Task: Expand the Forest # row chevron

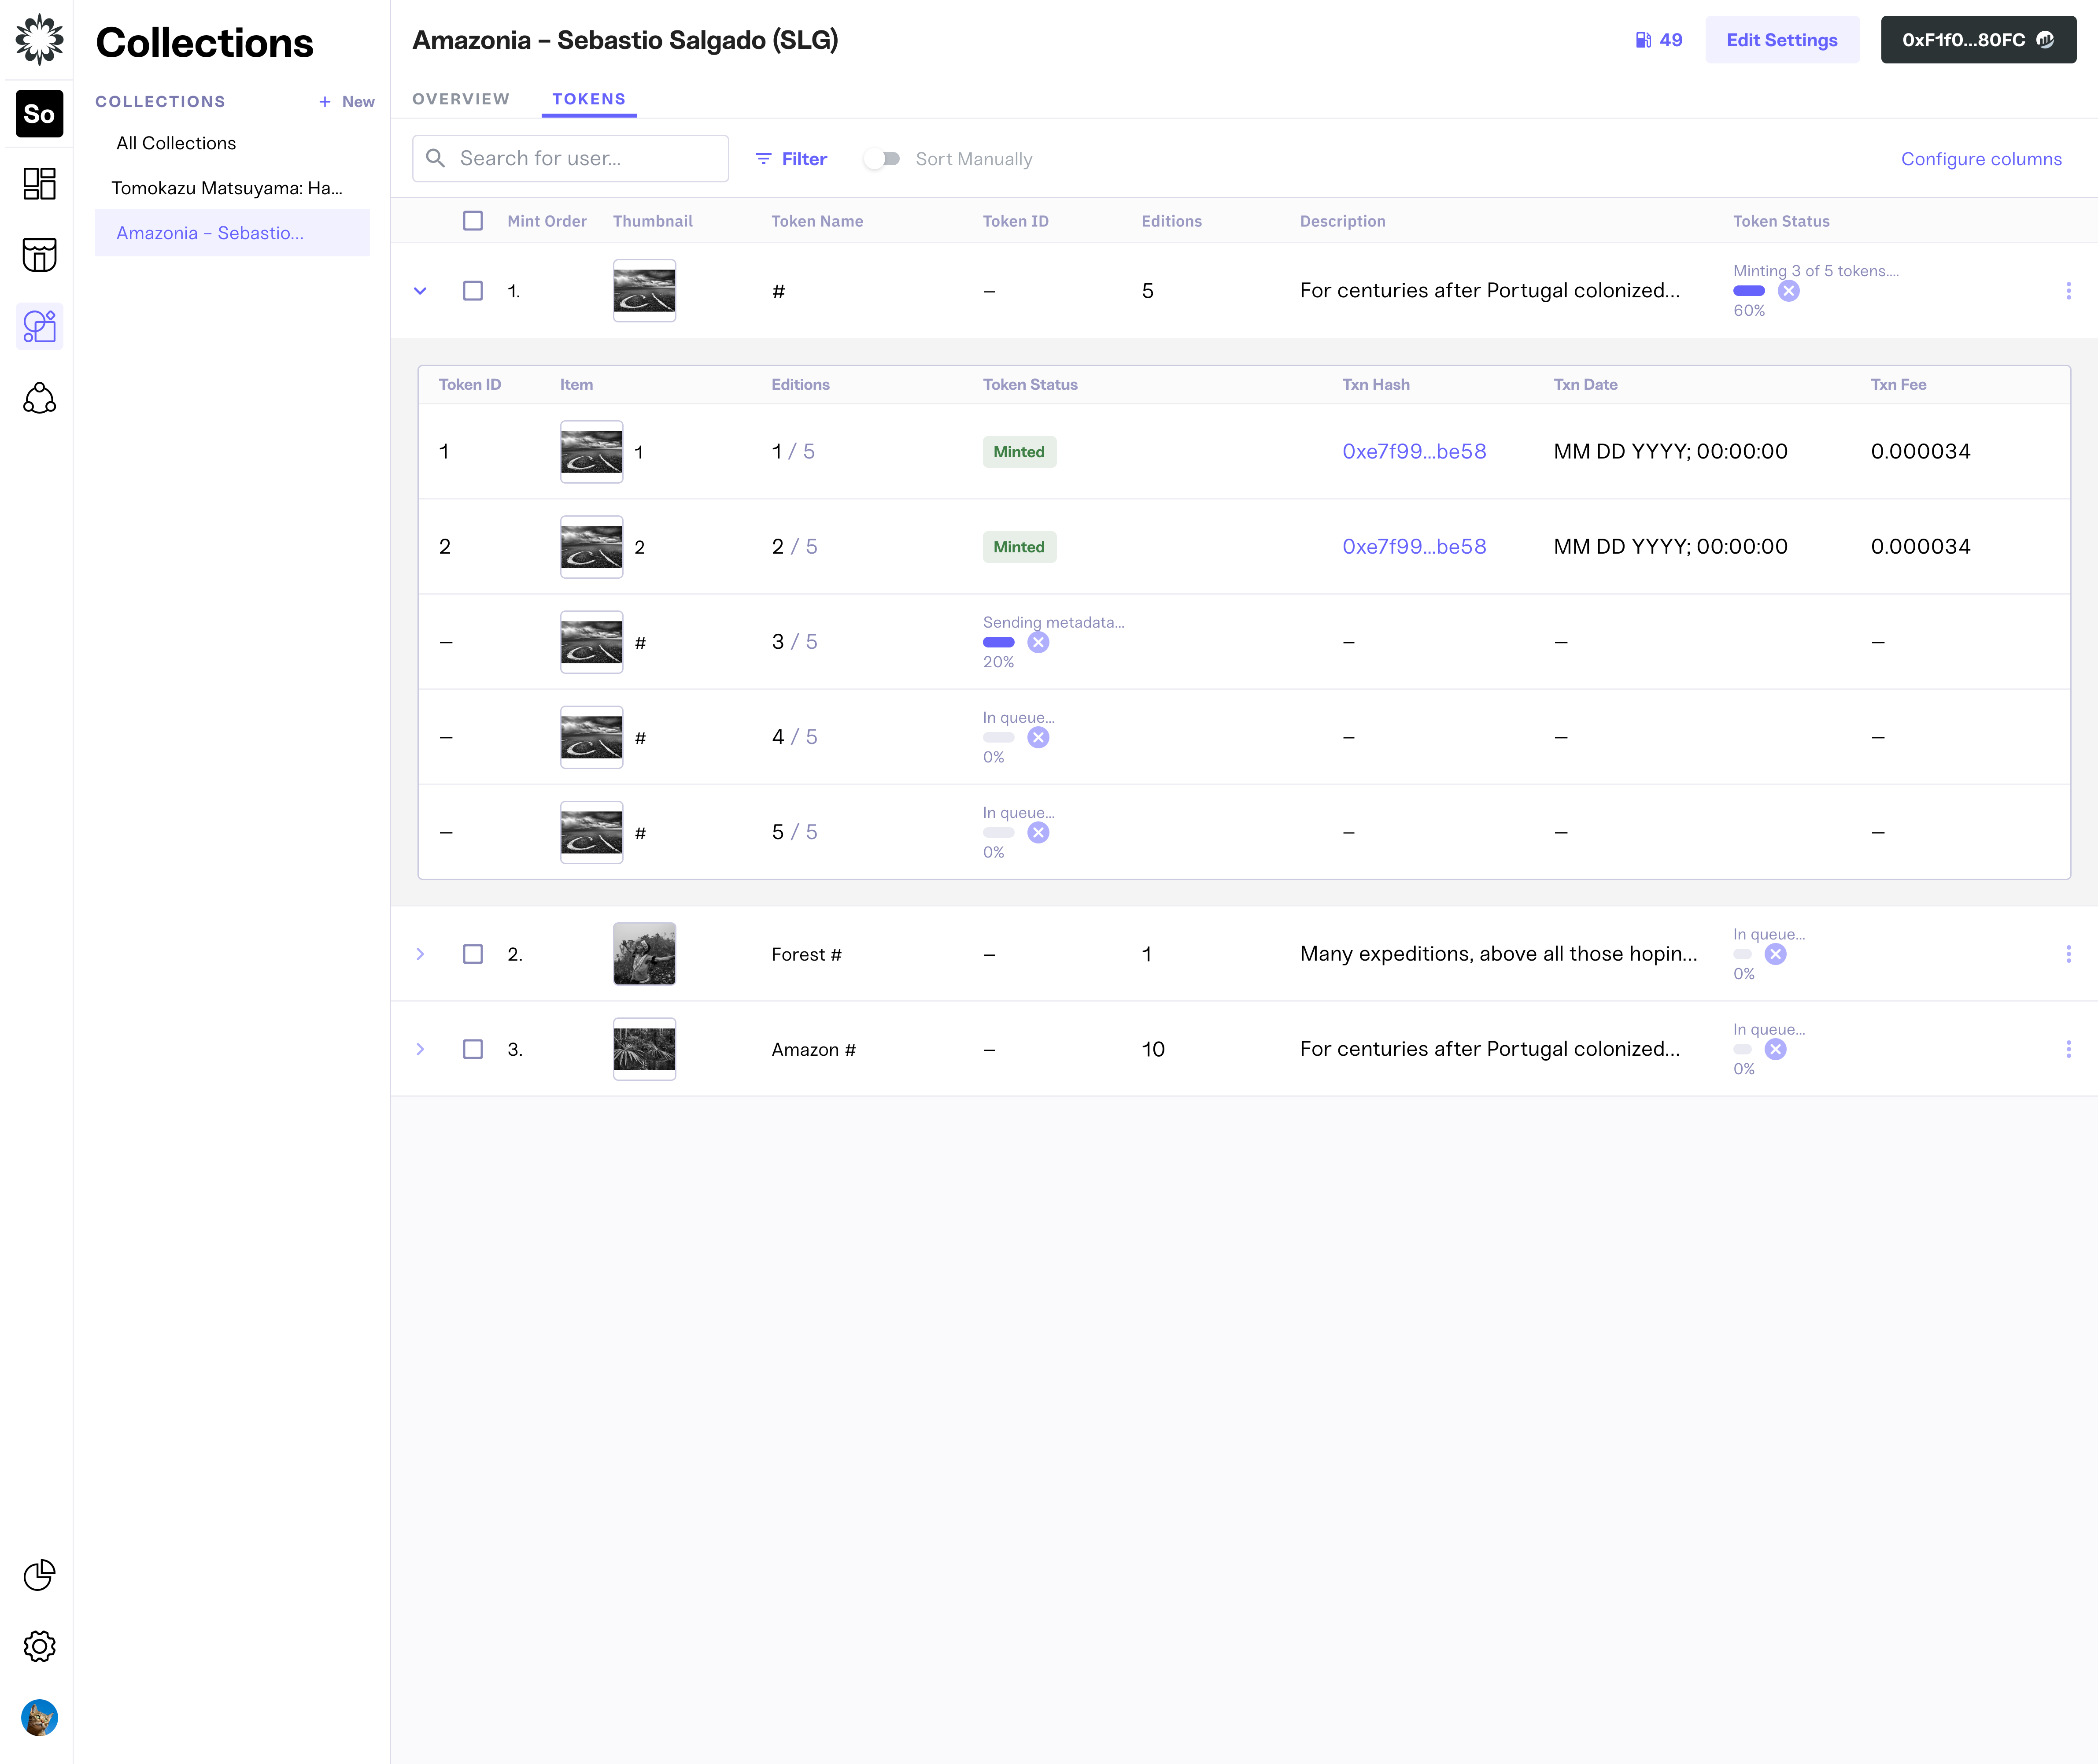Action: coord(420,954)
